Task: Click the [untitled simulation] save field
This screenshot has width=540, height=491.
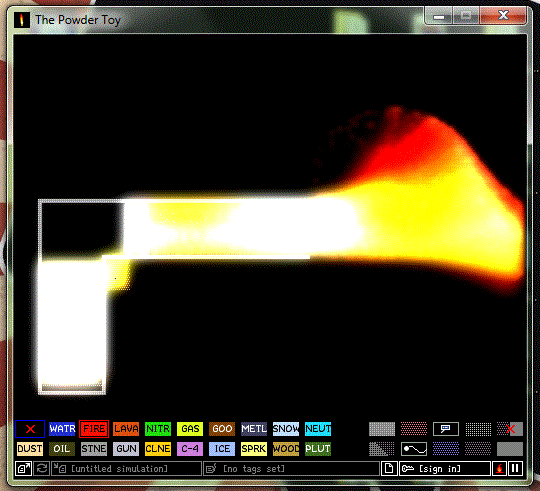Action: pos(126,469)
